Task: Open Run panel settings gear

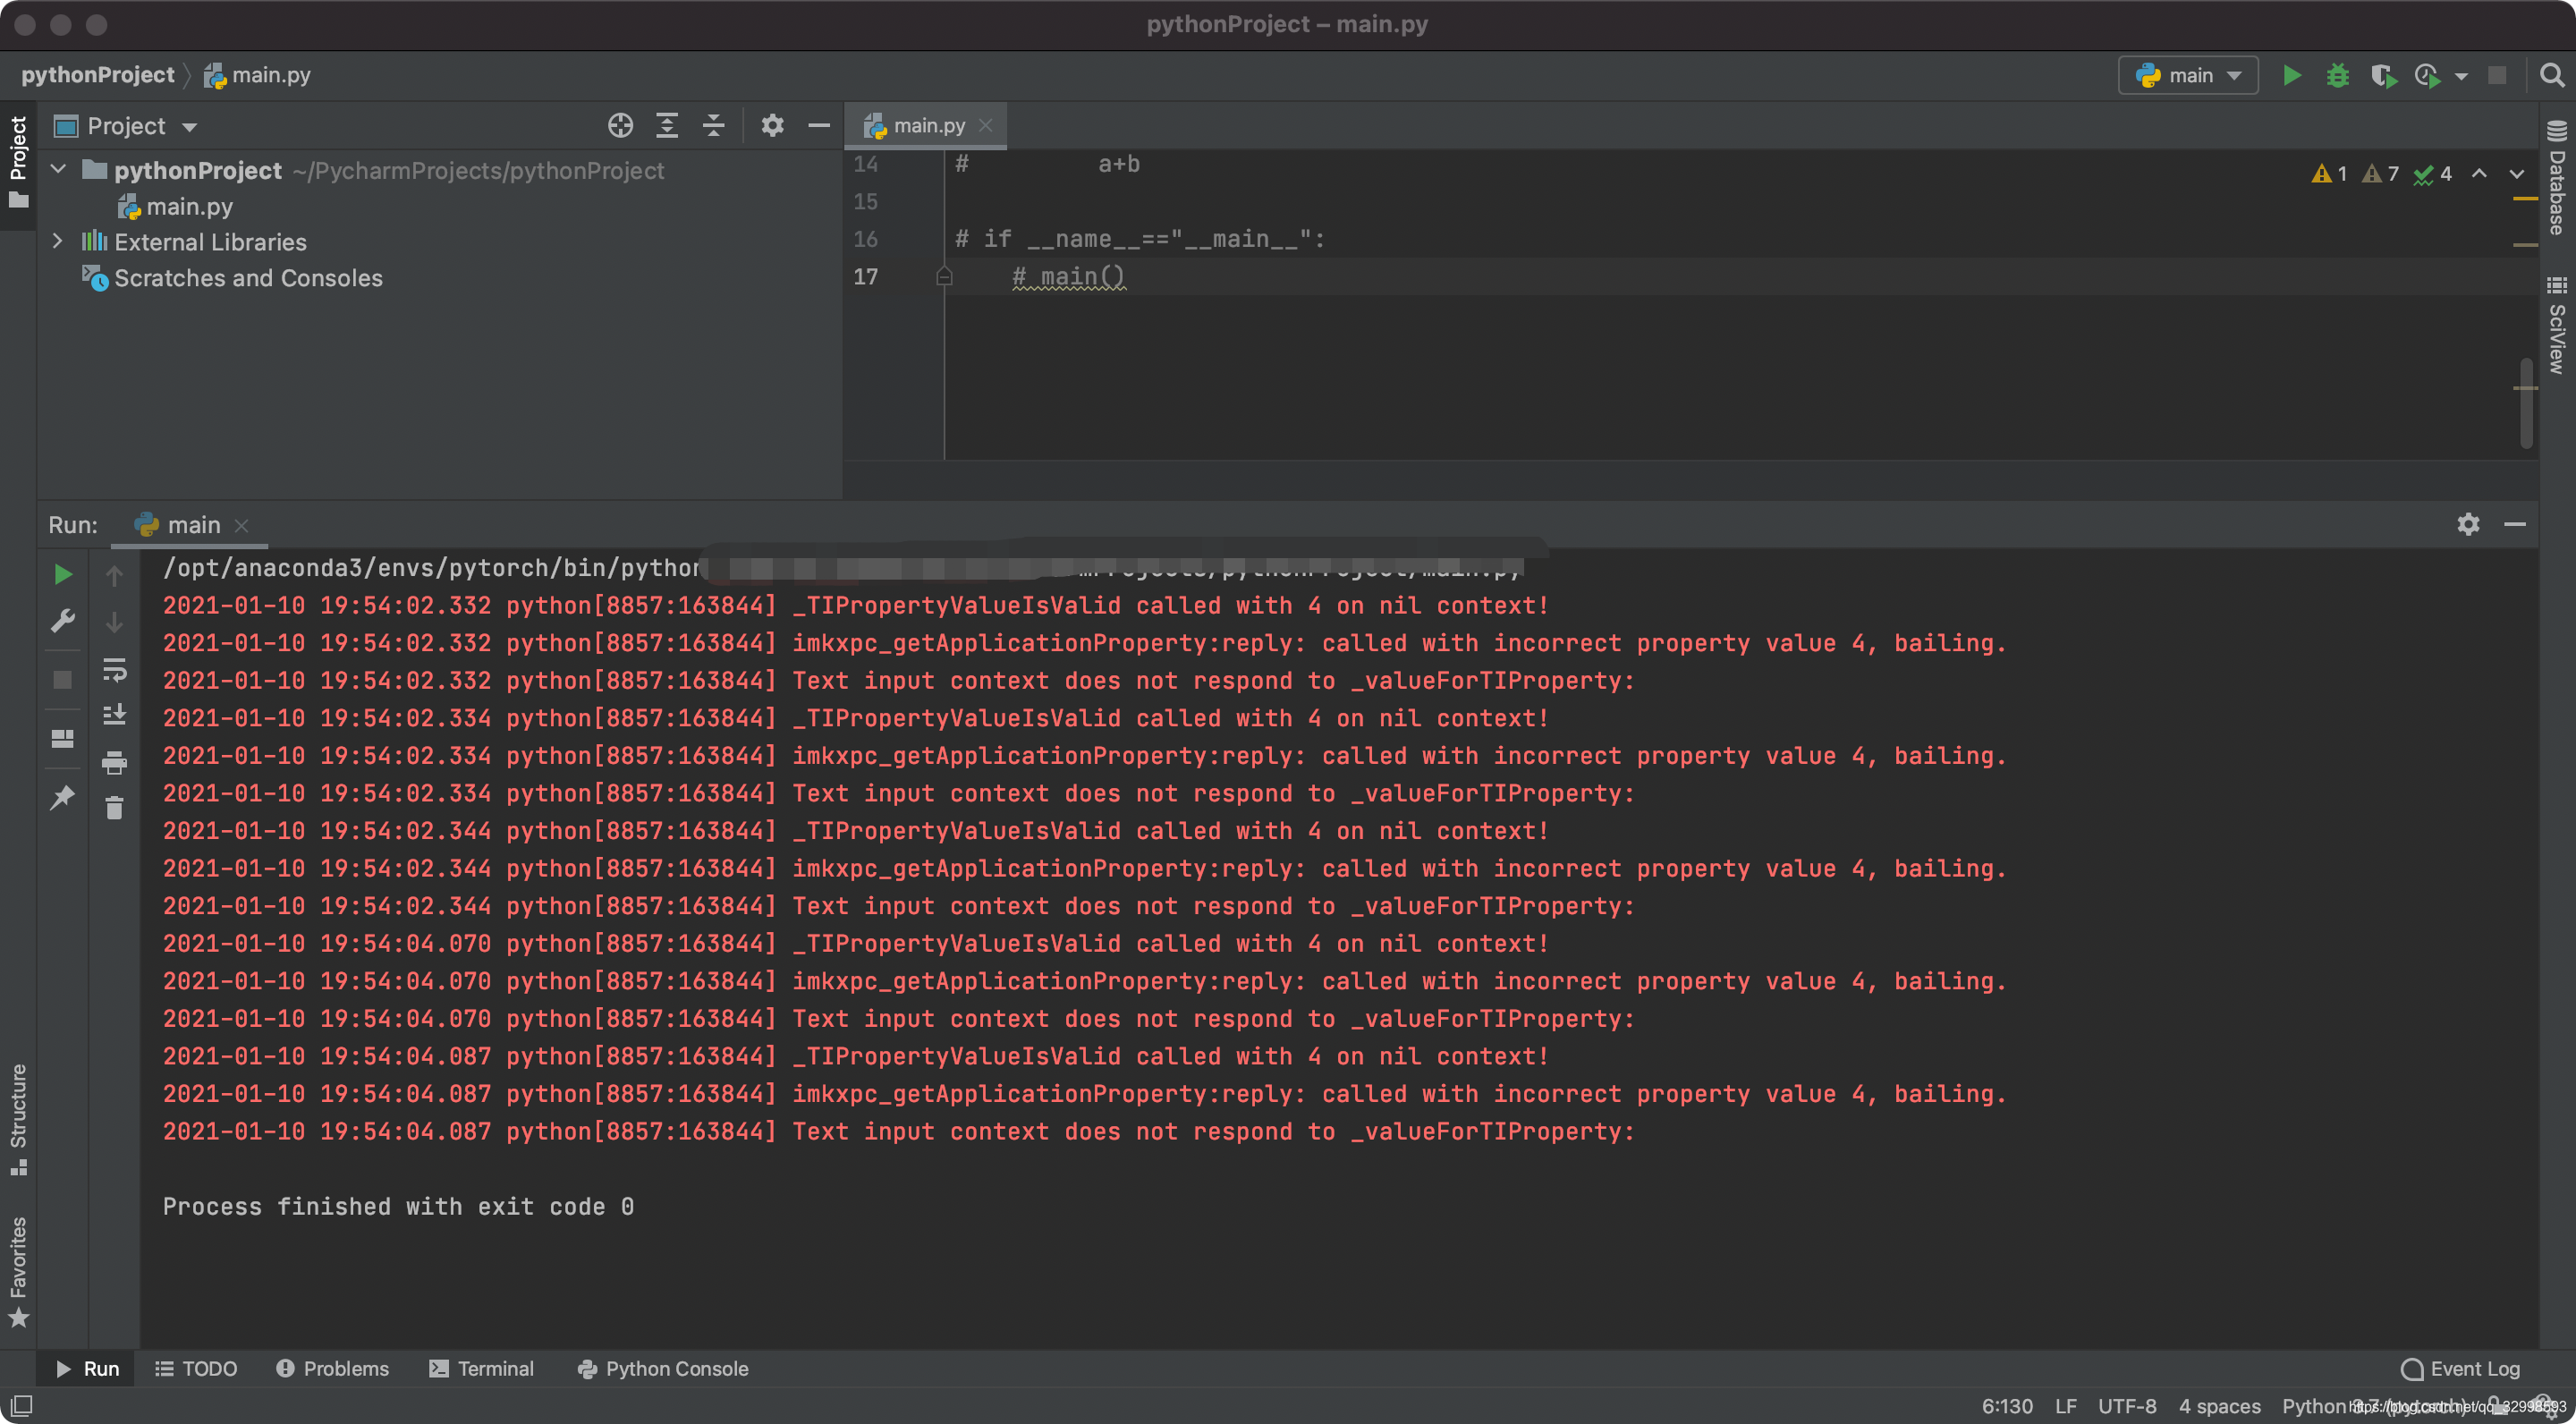Action: tap(2468, 524)
